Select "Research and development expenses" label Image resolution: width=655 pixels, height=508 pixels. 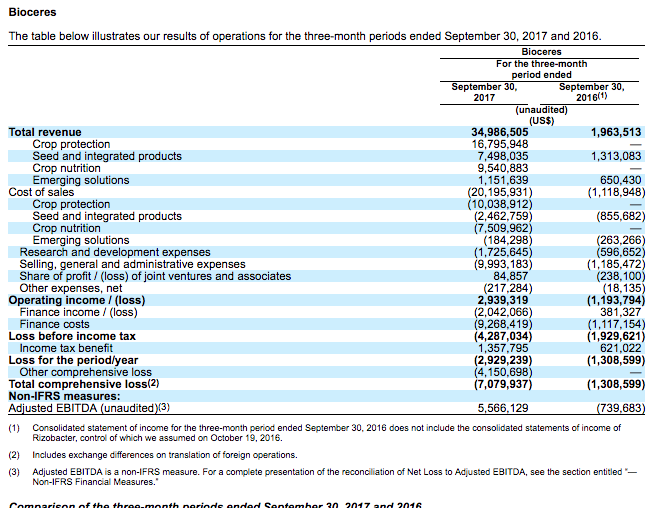coord(115,252)
